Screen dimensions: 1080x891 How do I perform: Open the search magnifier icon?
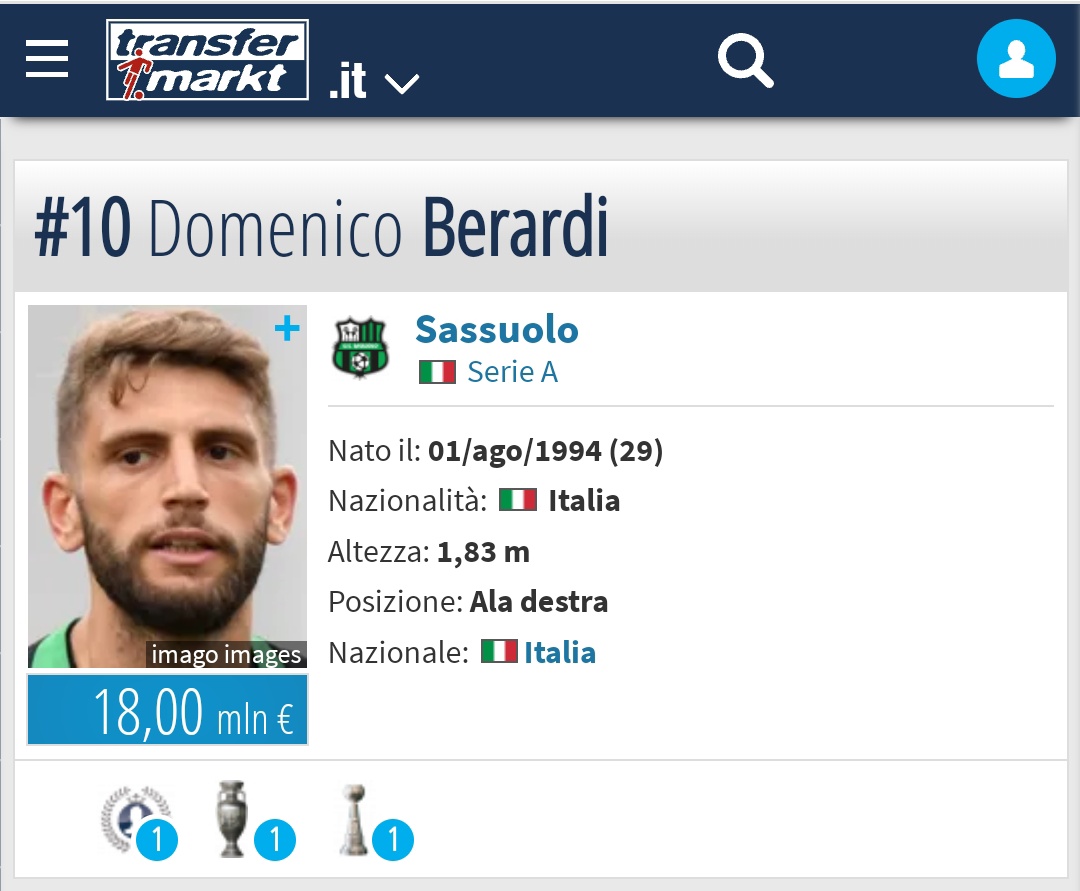coord(745,61)
